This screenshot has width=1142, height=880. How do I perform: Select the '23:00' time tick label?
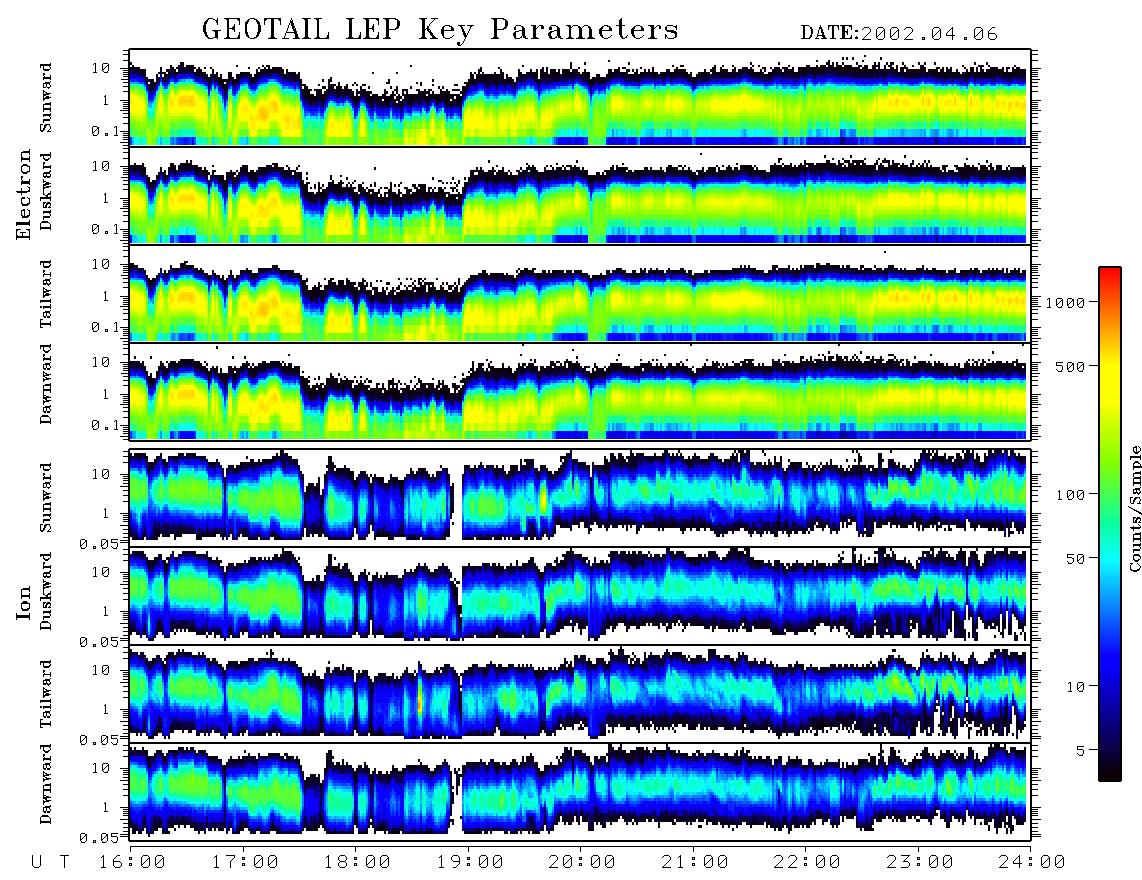pos(919,862)
